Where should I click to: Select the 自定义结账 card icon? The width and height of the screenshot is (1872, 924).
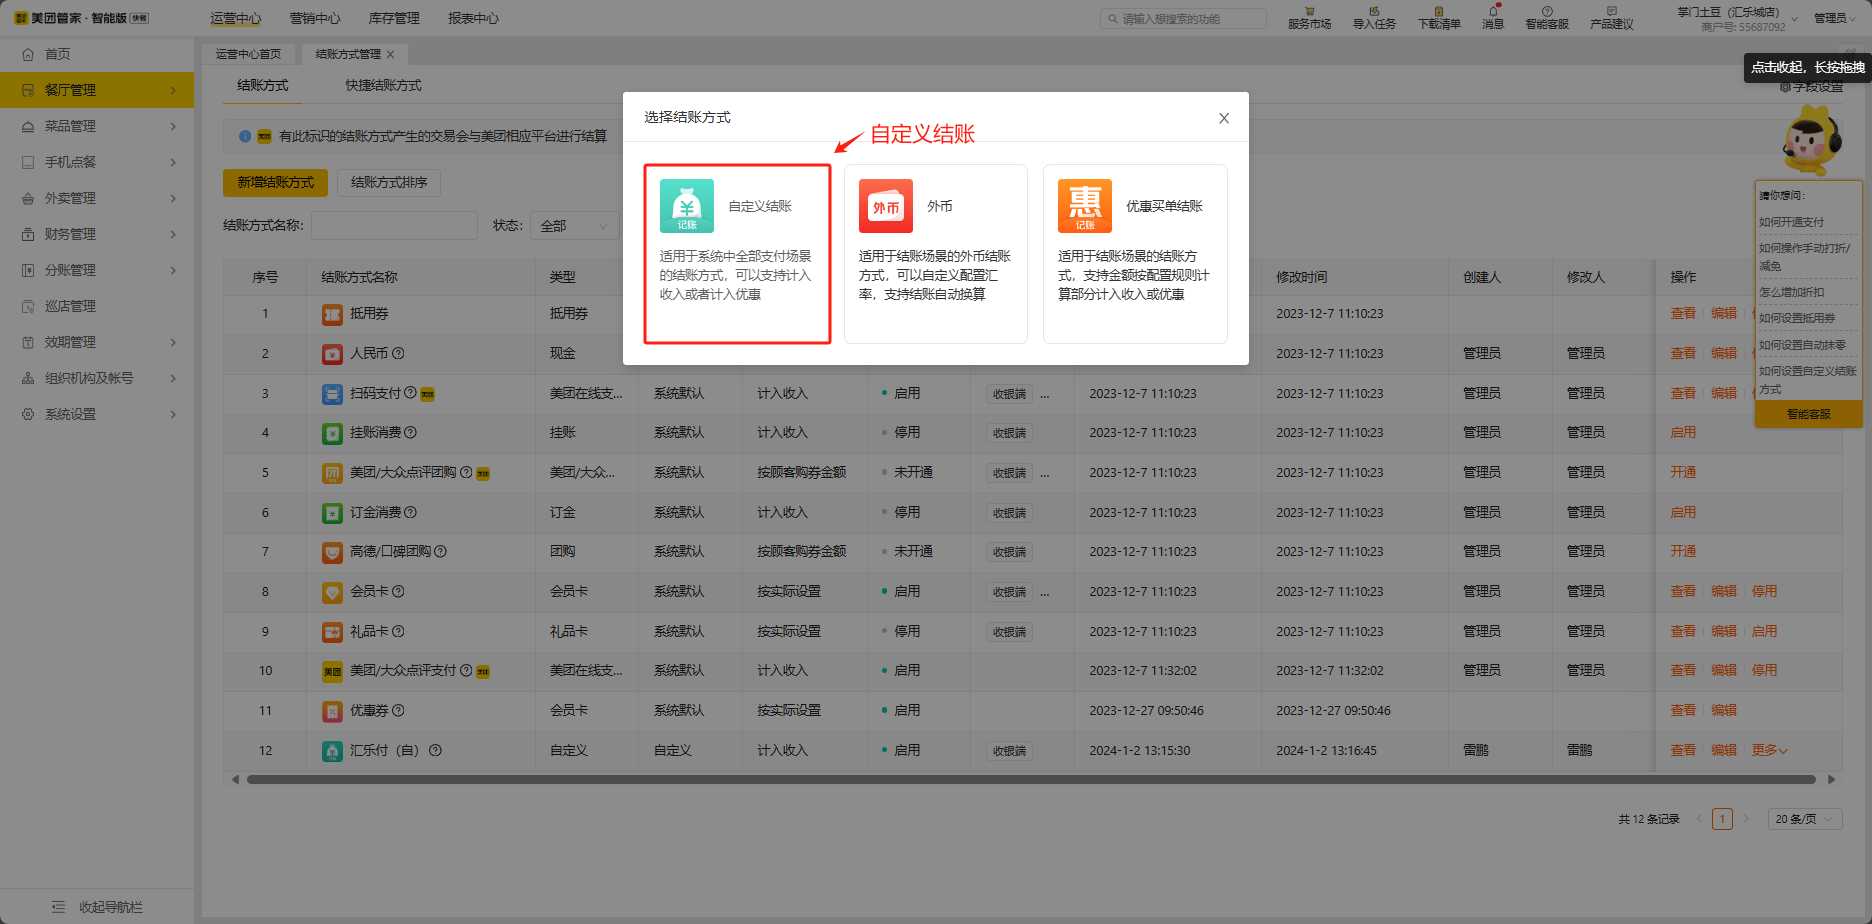[686, 206]
